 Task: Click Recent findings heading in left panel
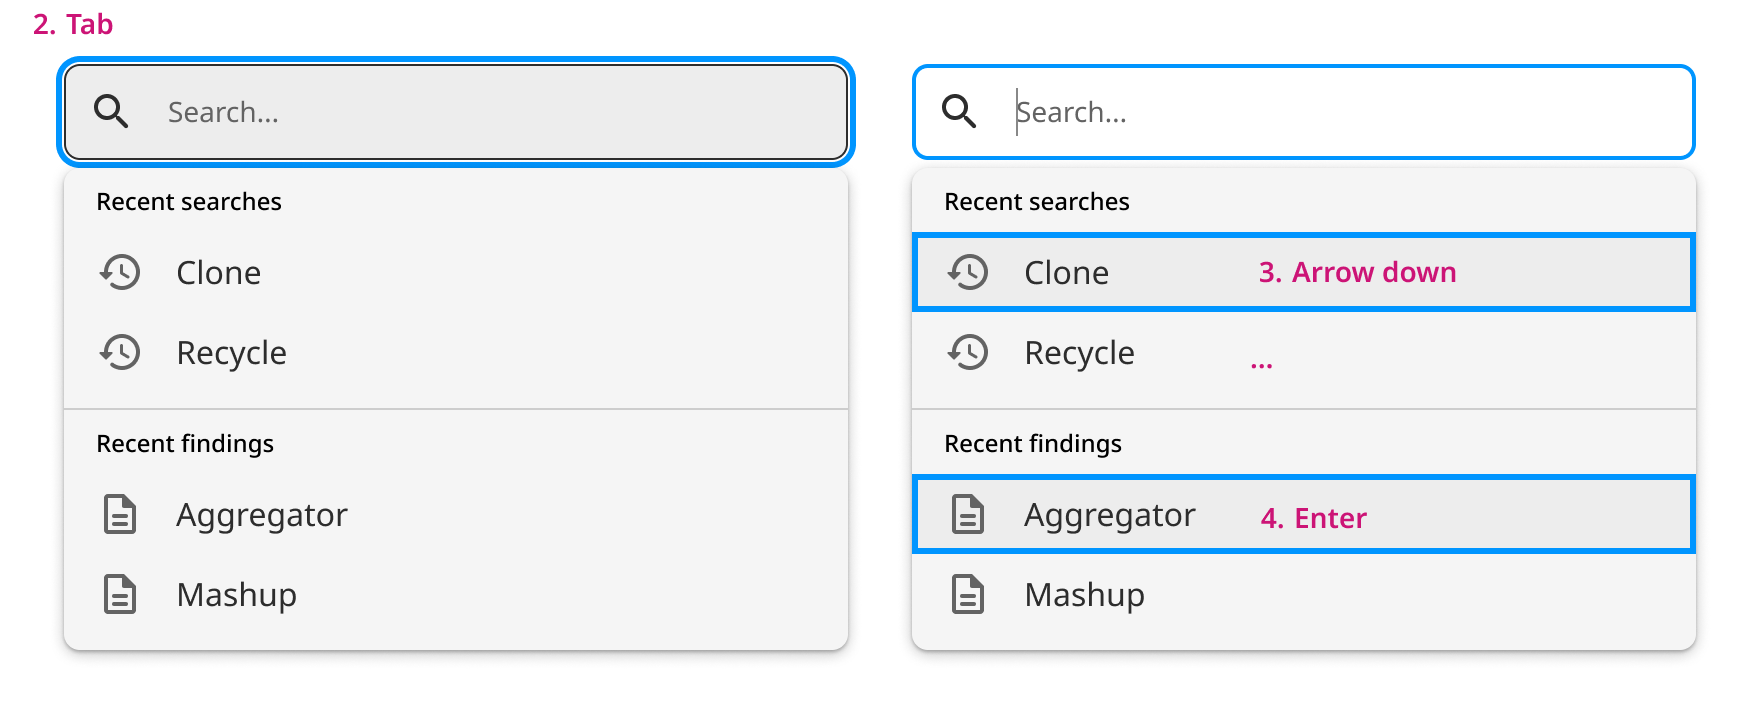tap(185, 444)
